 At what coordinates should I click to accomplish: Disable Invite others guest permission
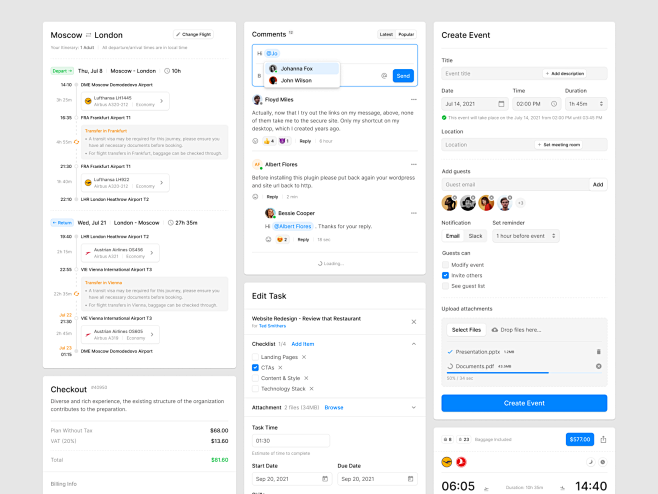point(445,275)
